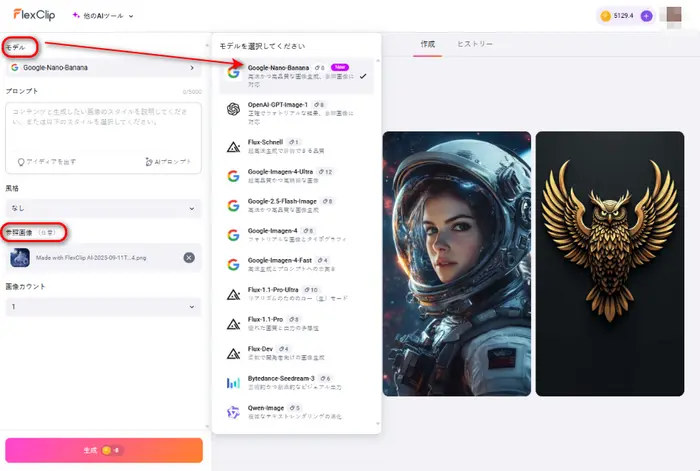This screenshot has height=471, width=700.
Task: Pick the Flux-1.1-Pro-Ultra model
Action: [x=296, y=293]
